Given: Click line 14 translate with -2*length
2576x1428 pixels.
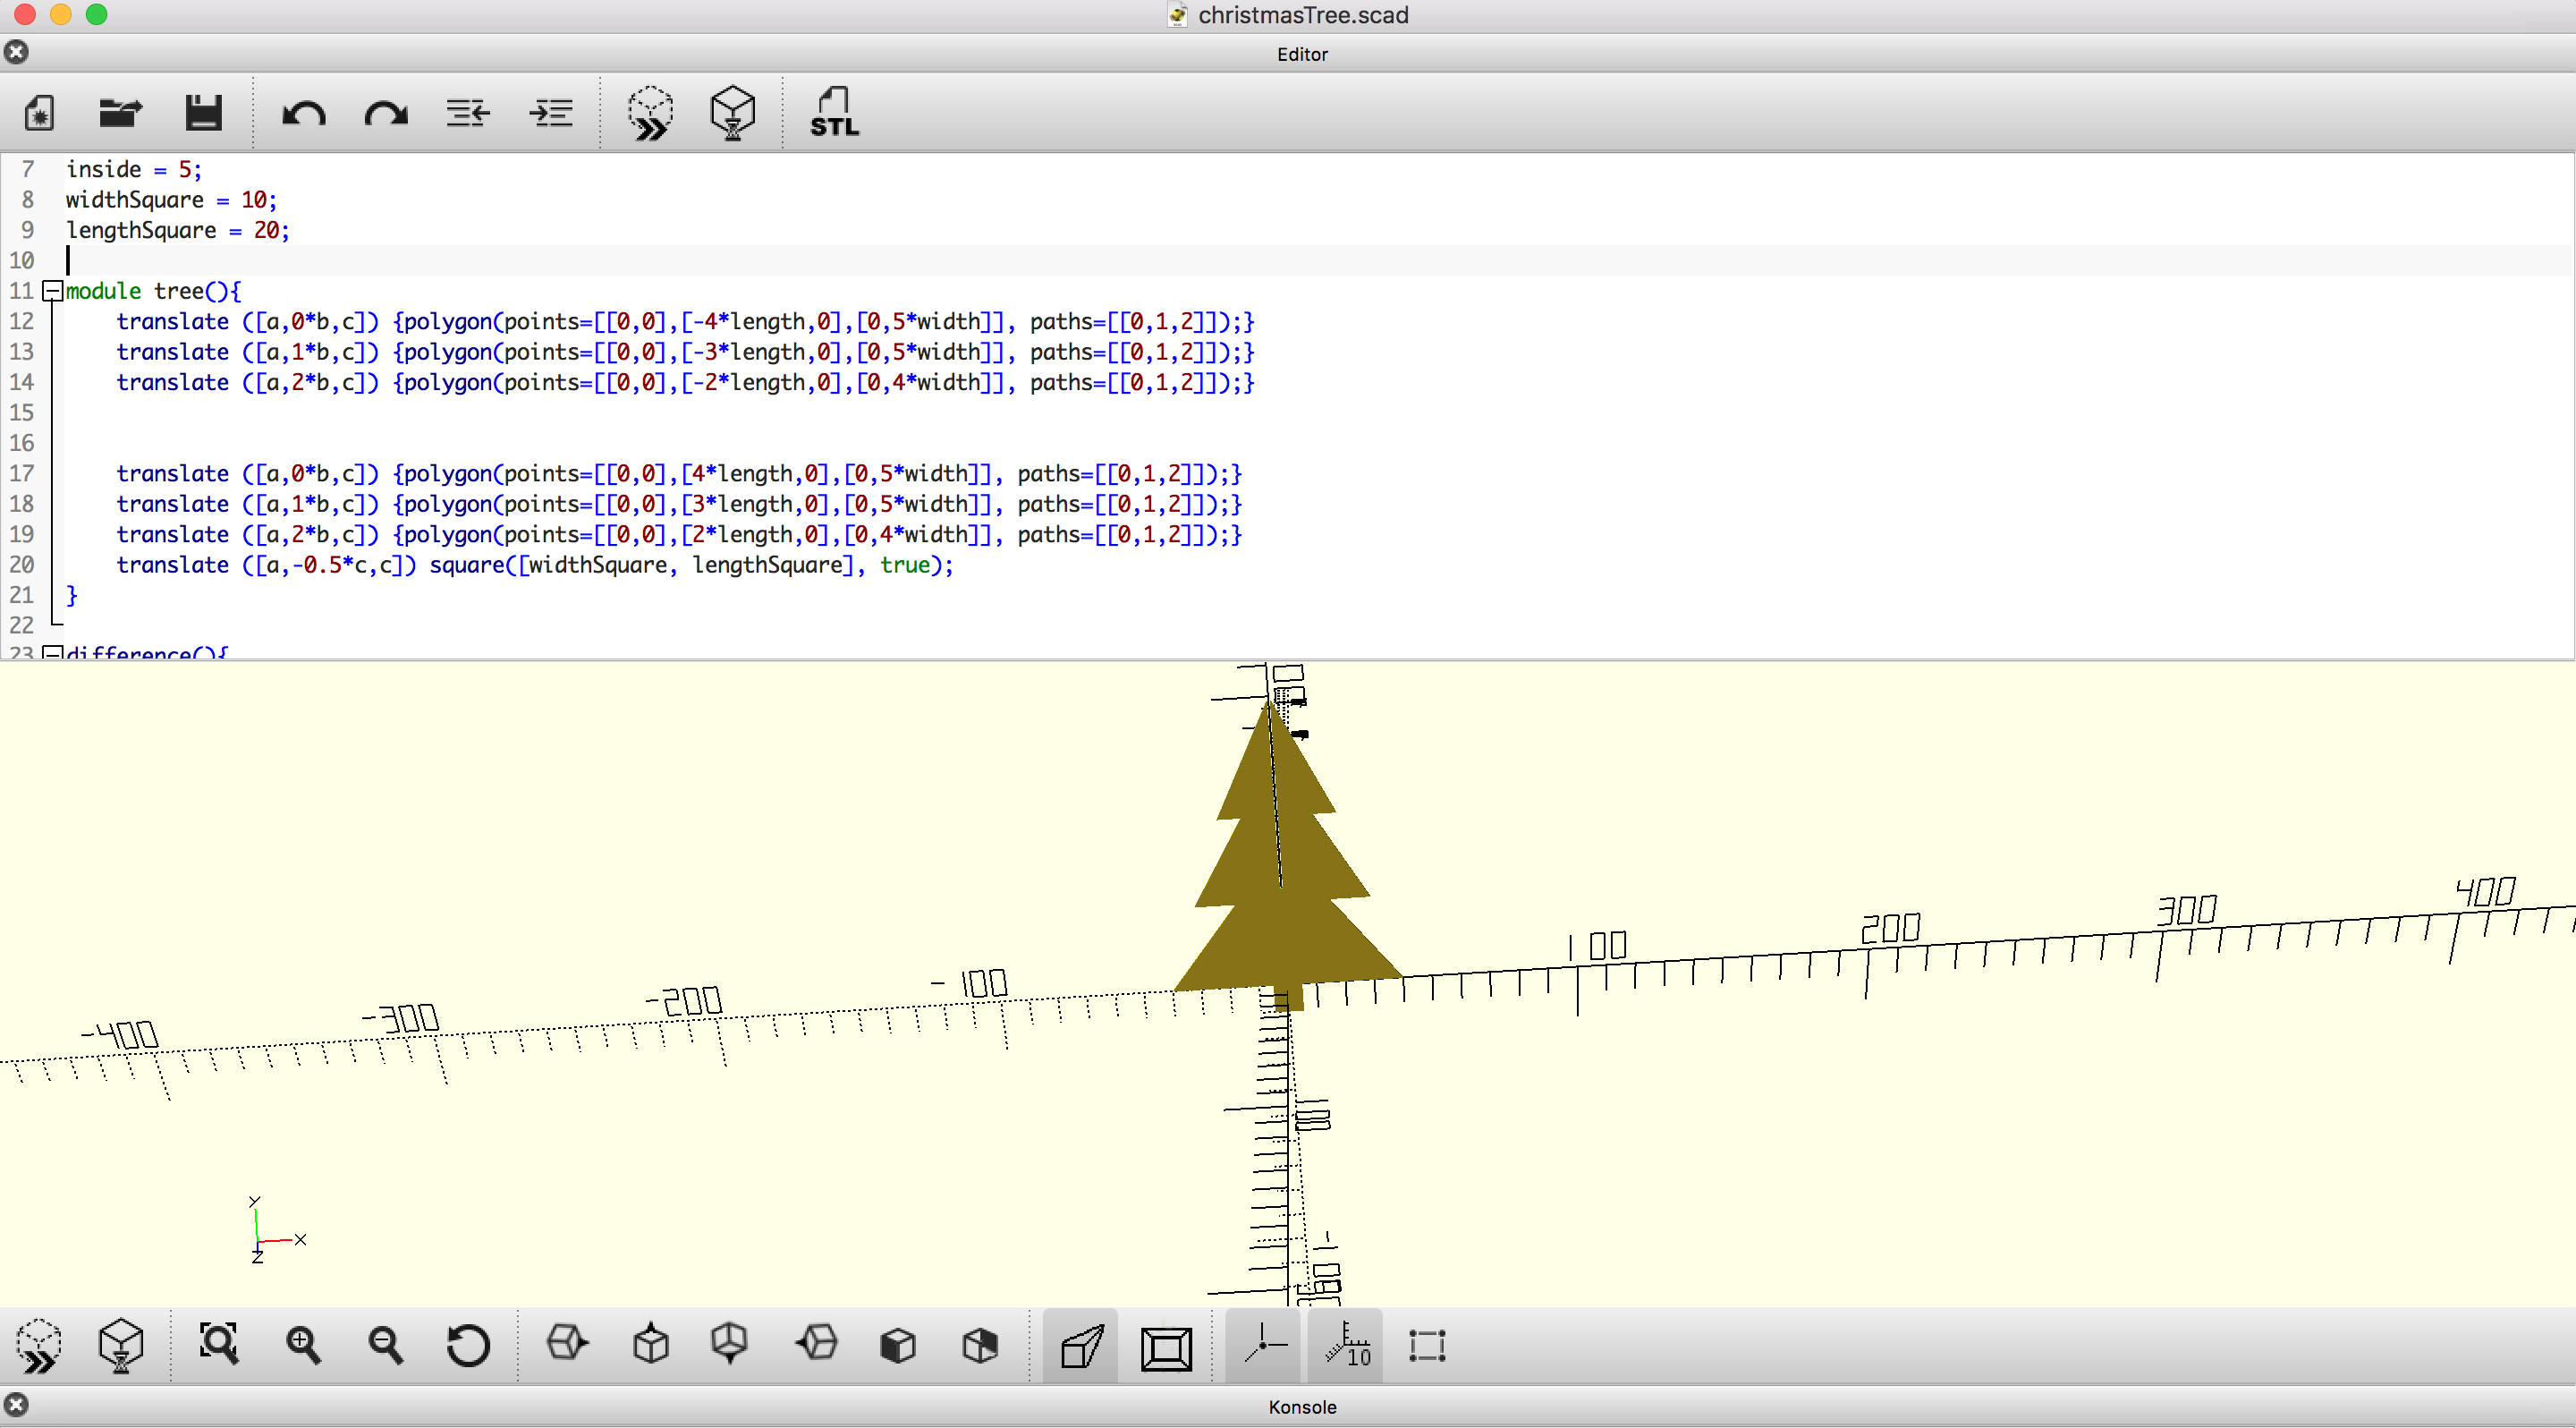Looking at the screenshot, I should click(685, 382).
